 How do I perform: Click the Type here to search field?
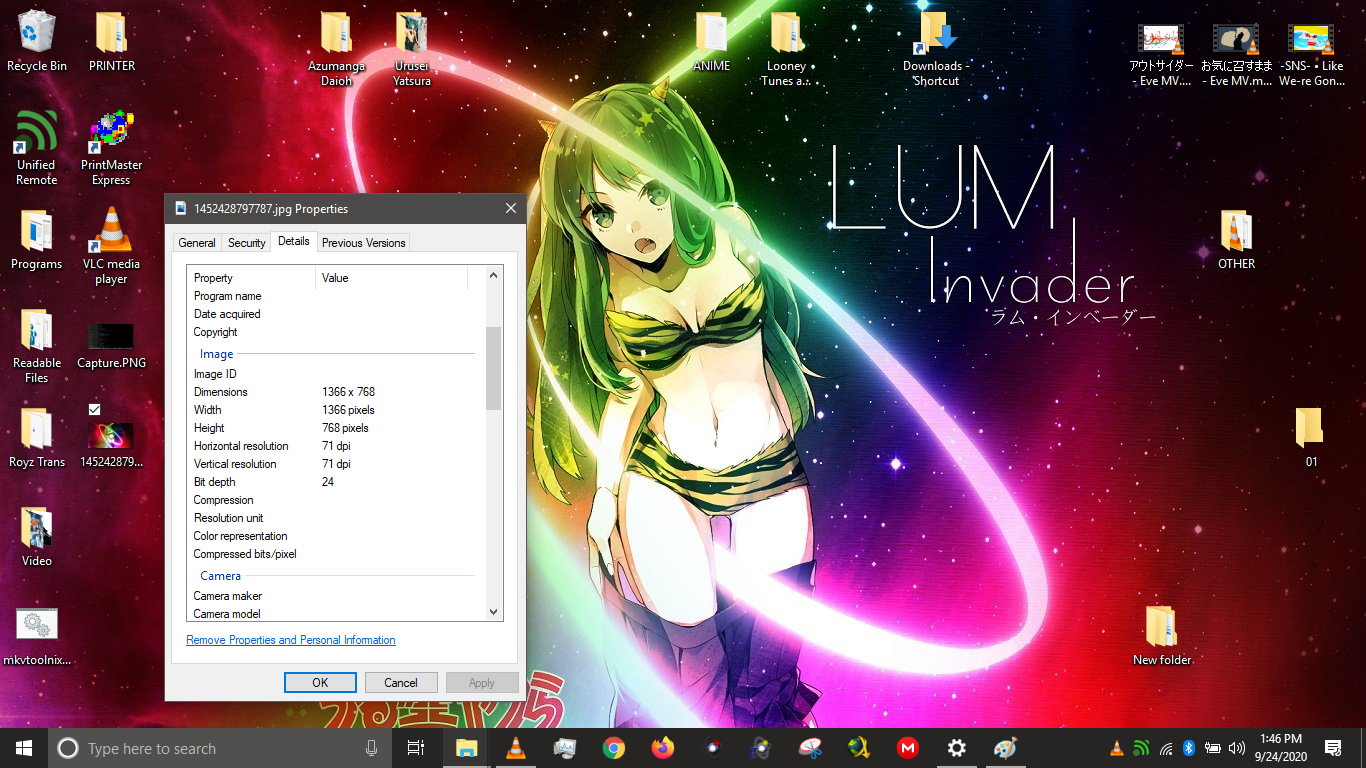tap(220, 748)
